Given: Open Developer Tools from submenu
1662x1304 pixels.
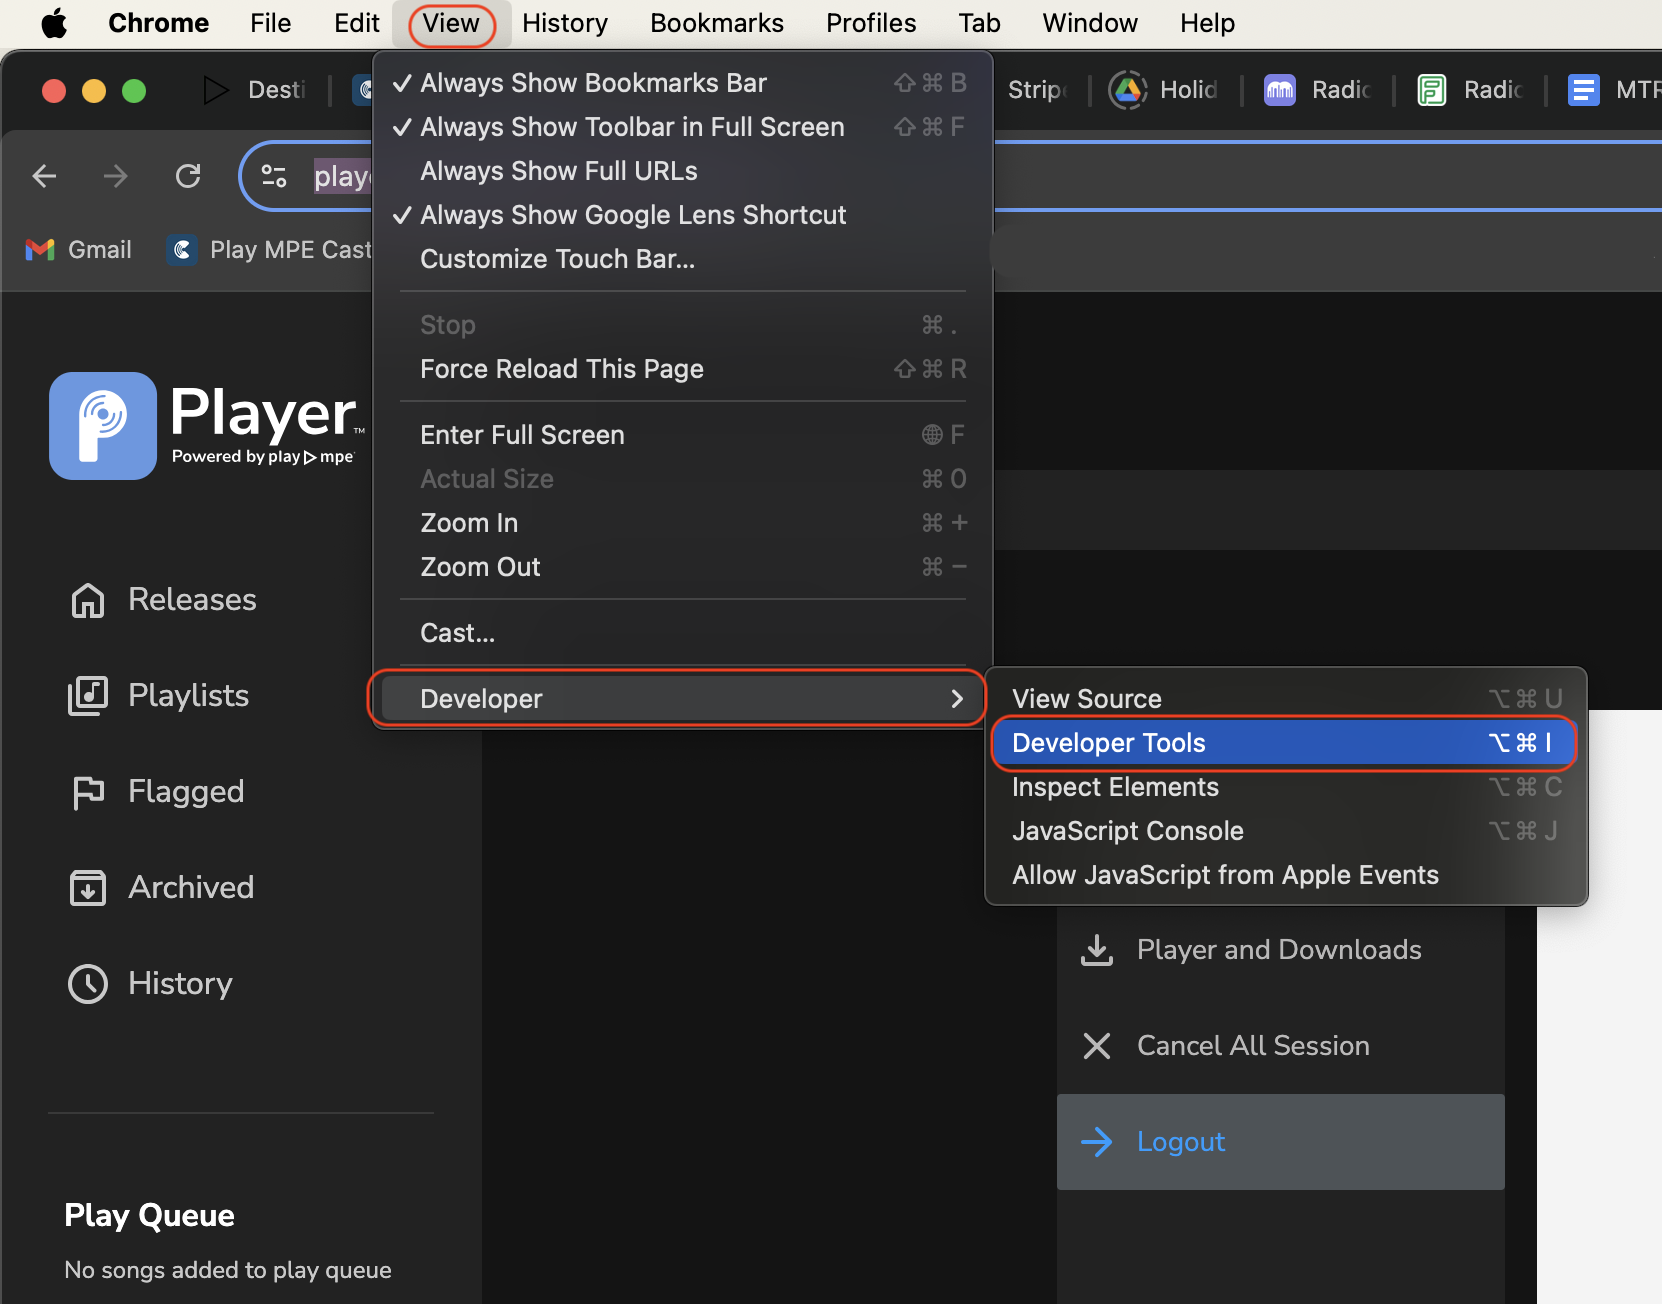Looking at the screenshot, I should pyautogui.click(x=1284, y=743).
